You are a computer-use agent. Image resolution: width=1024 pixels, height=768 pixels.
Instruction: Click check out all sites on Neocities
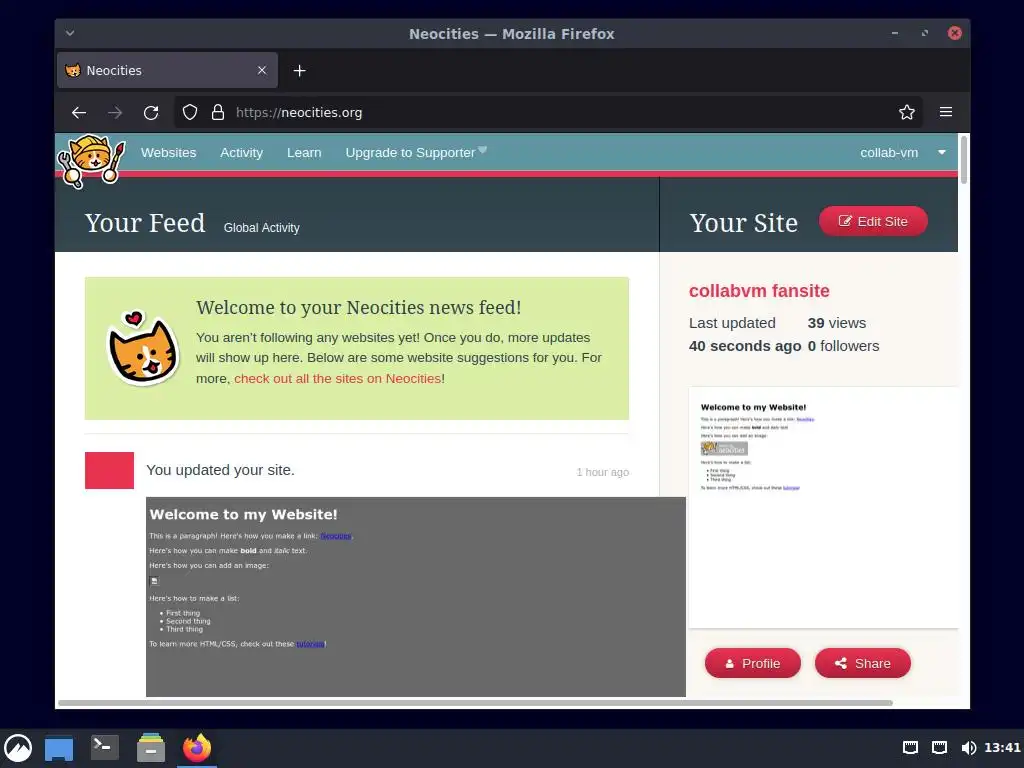(338, 378)
